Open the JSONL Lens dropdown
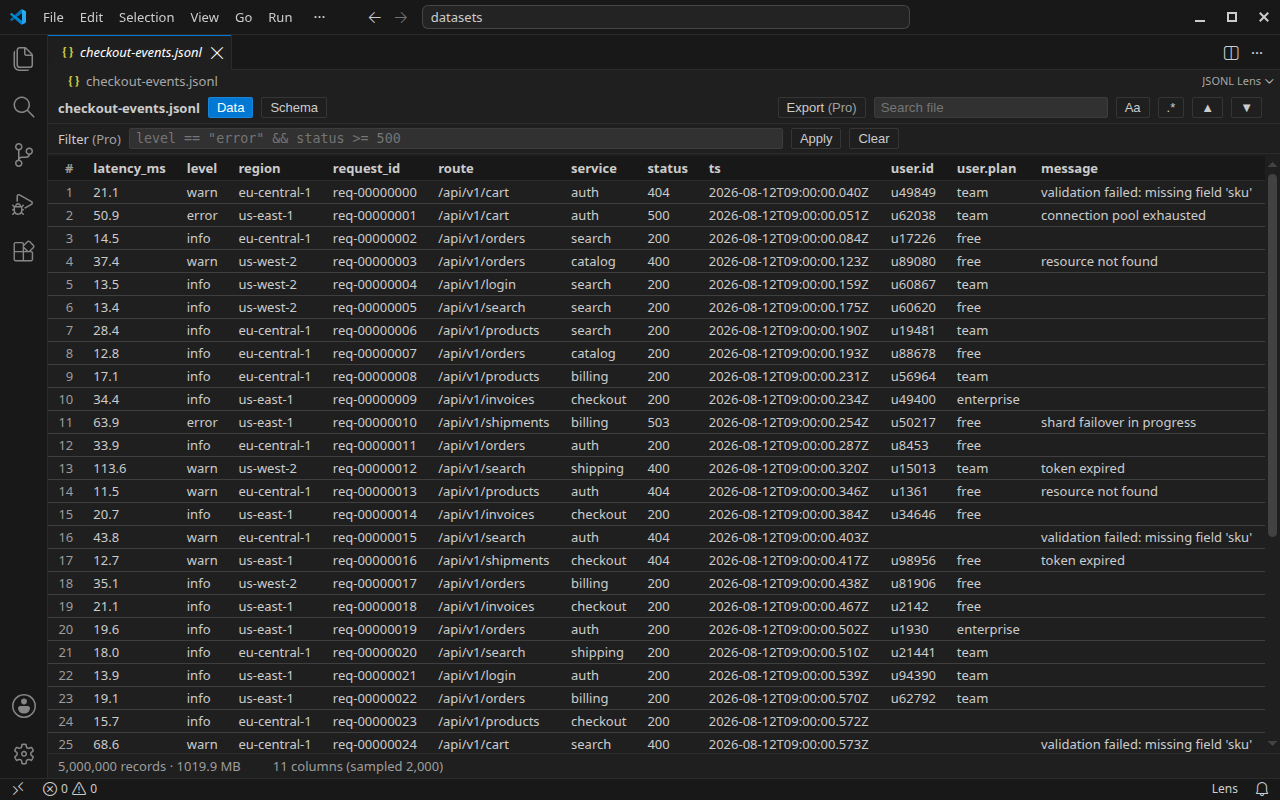This screenshot has width=1280, height=800. point(1237,82)
